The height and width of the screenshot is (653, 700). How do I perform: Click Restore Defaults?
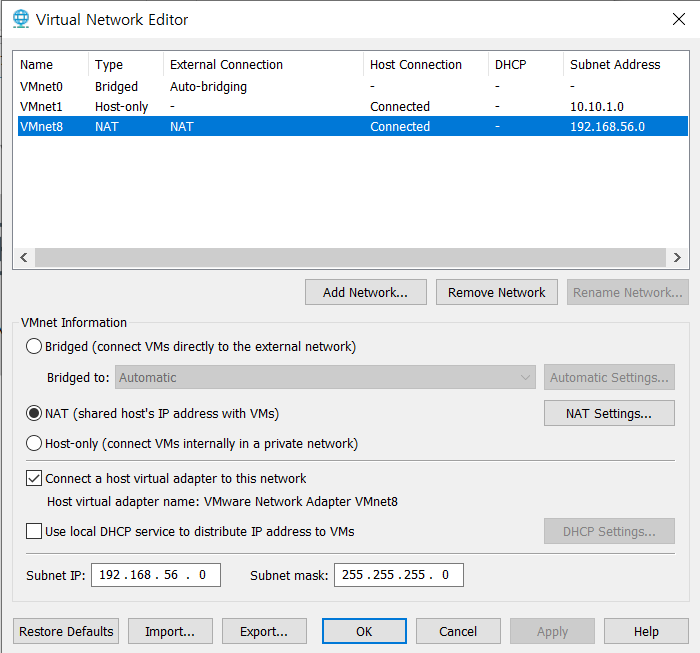pos(66,631)
